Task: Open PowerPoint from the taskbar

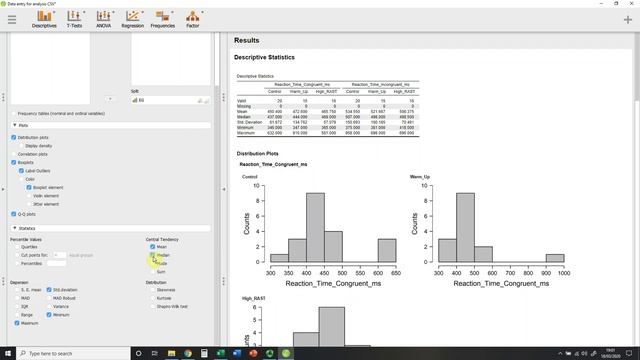Action: click(253, 353)
